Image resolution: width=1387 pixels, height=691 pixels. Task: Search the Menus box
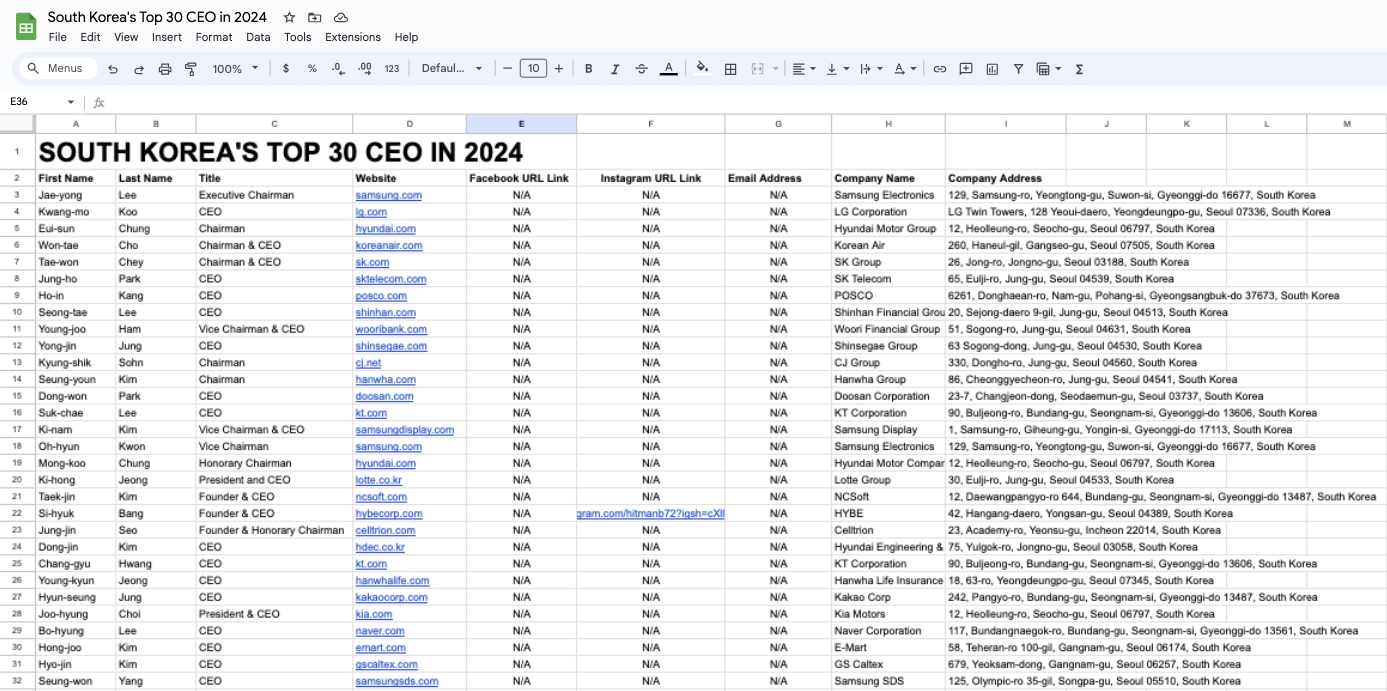(x=59, y=69)
